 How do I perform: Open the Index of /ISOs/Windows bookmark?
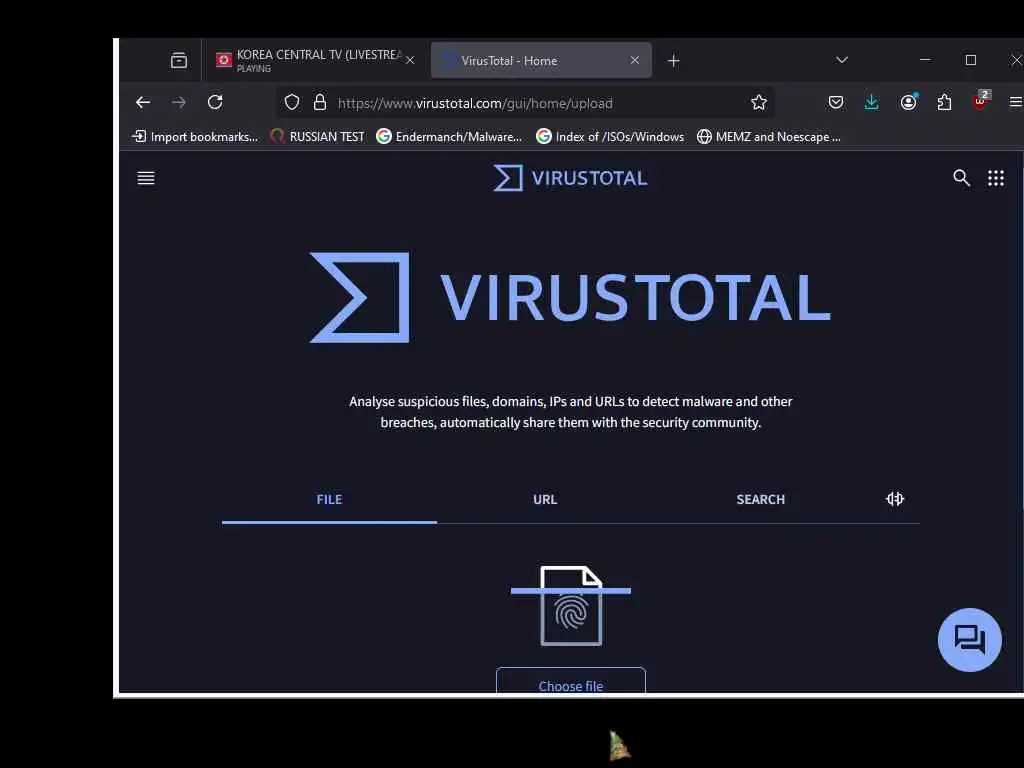[x=610, y=136]
